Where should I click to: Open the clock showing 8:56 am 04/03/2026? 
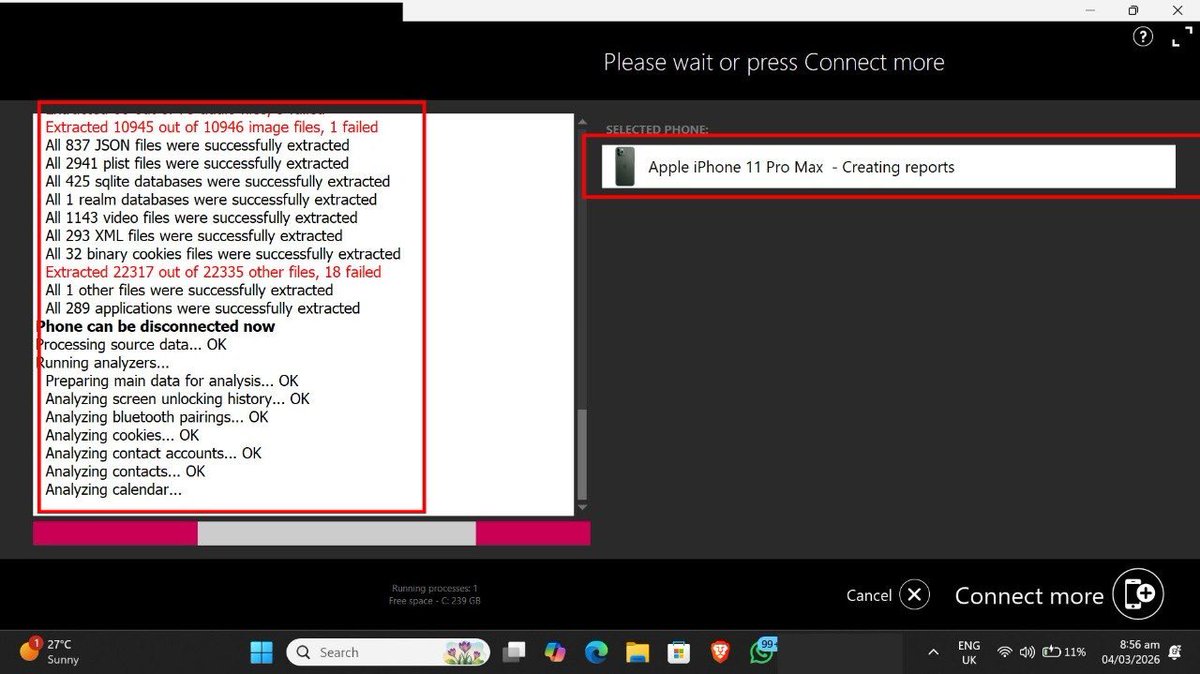pyautogui.click(x=1131, y=652)
